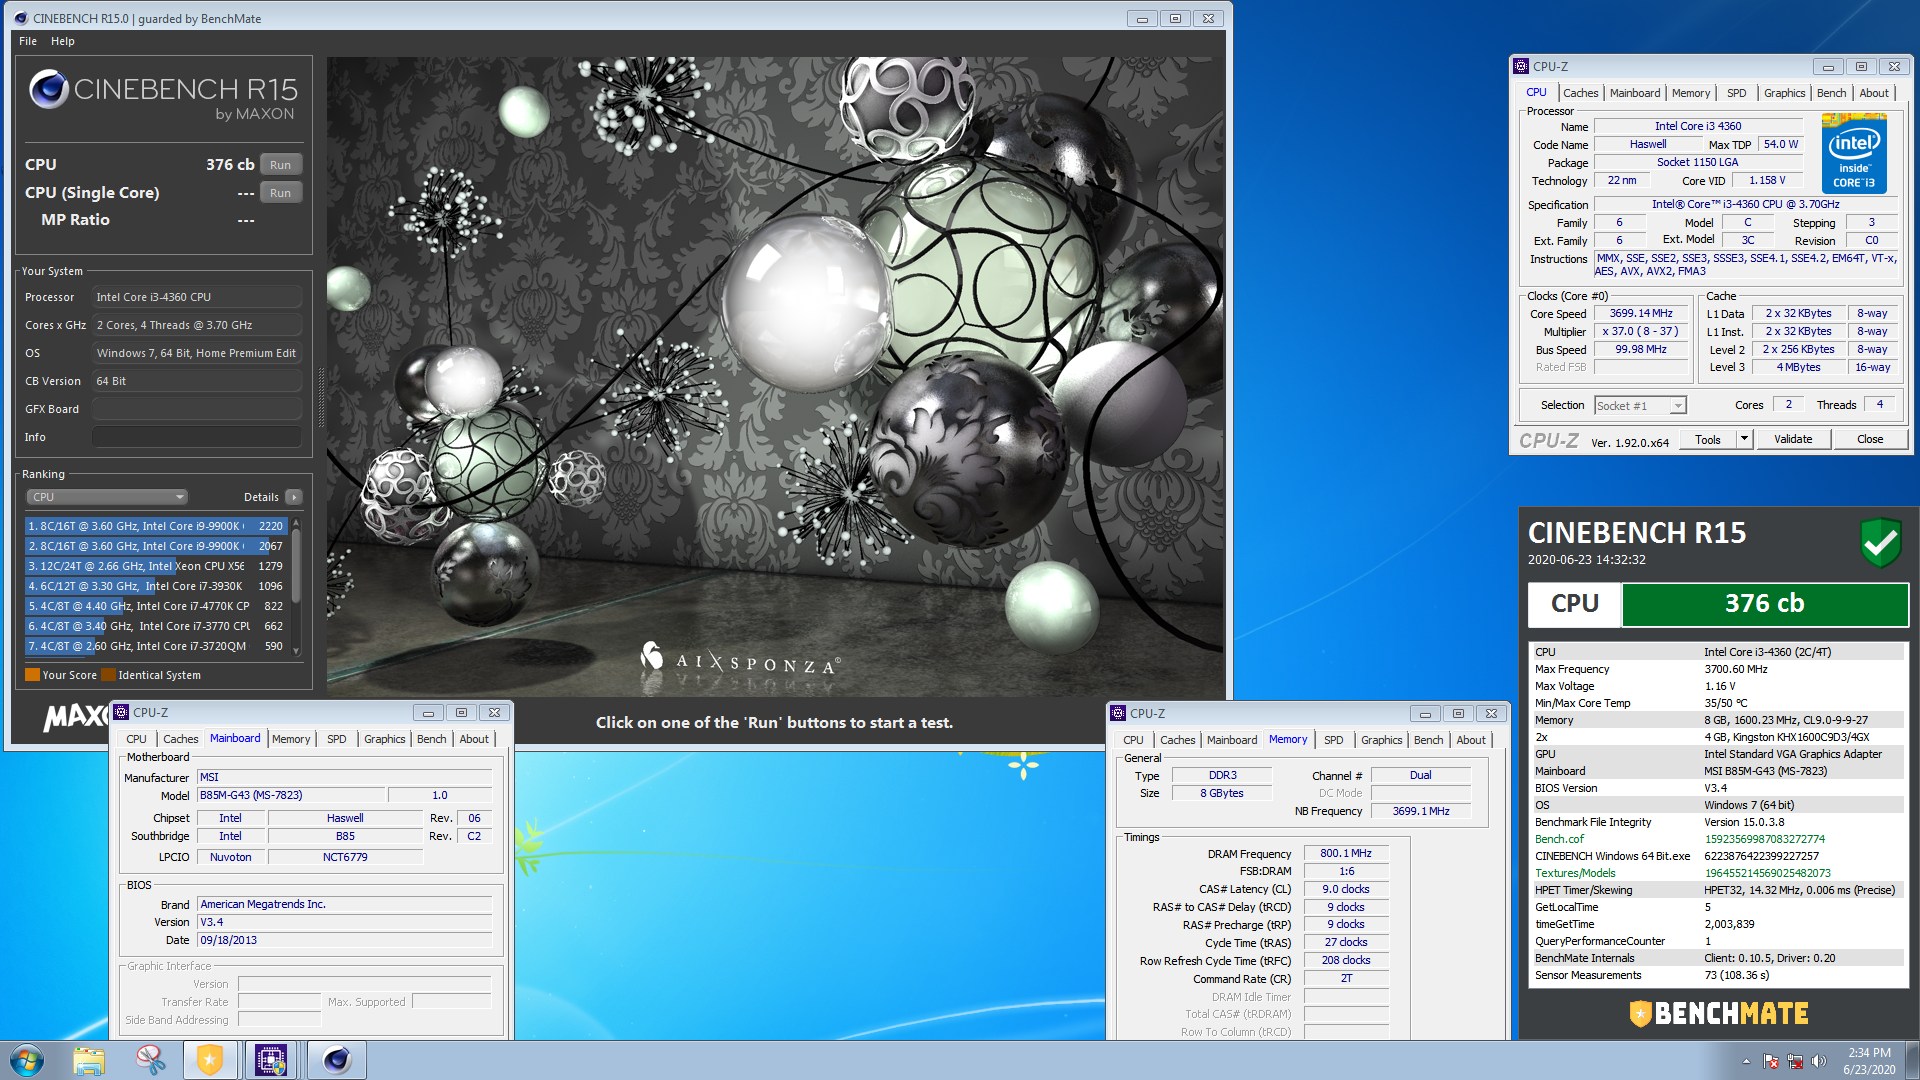
Task: Click the Core Speed value 3699.14 MHz
Action: tap(1640, 313)
